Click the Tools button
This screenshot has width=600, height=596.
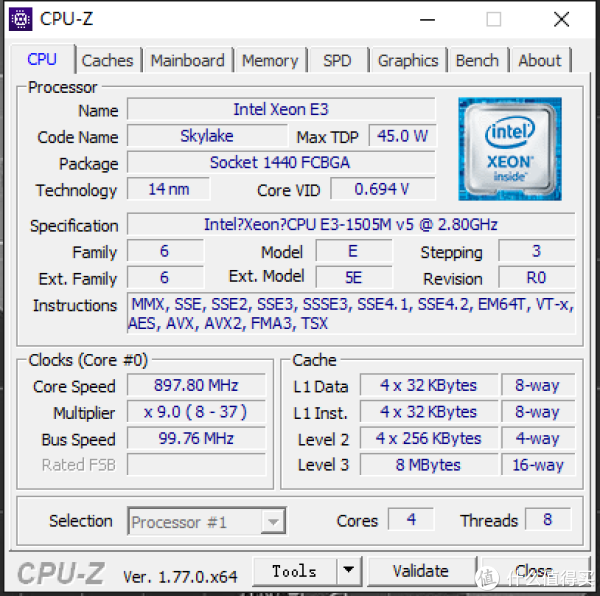pyautogui.click(x=295, y=571)
